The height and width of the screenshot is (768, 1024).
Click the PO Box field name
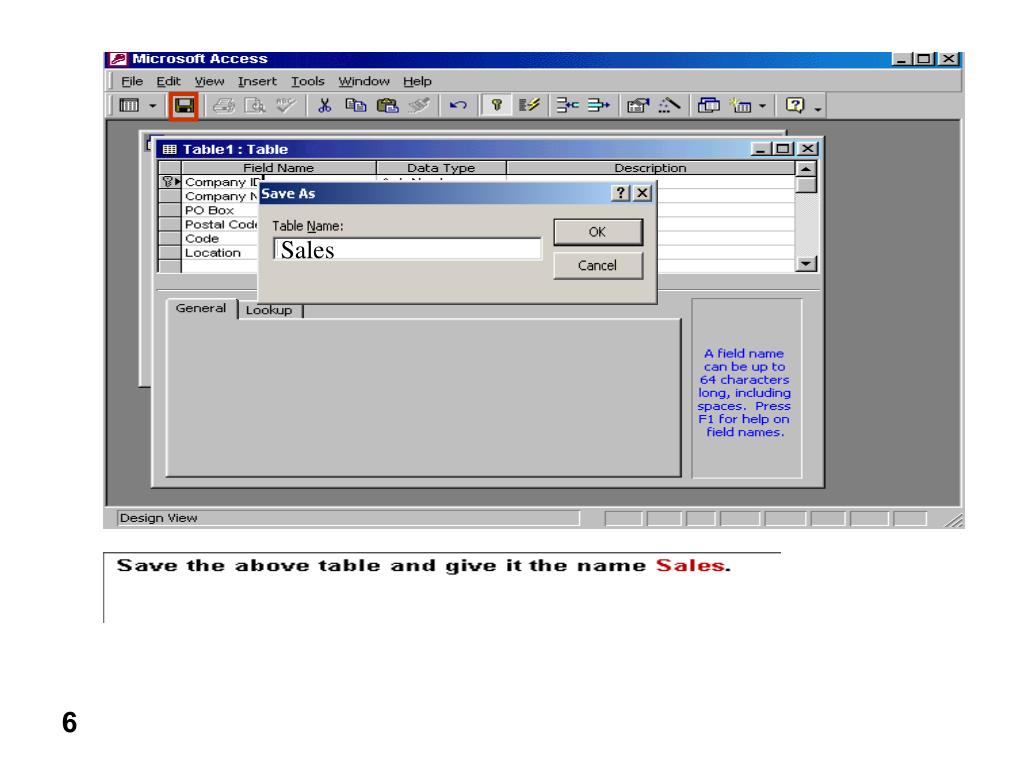(x=209, y=210)
